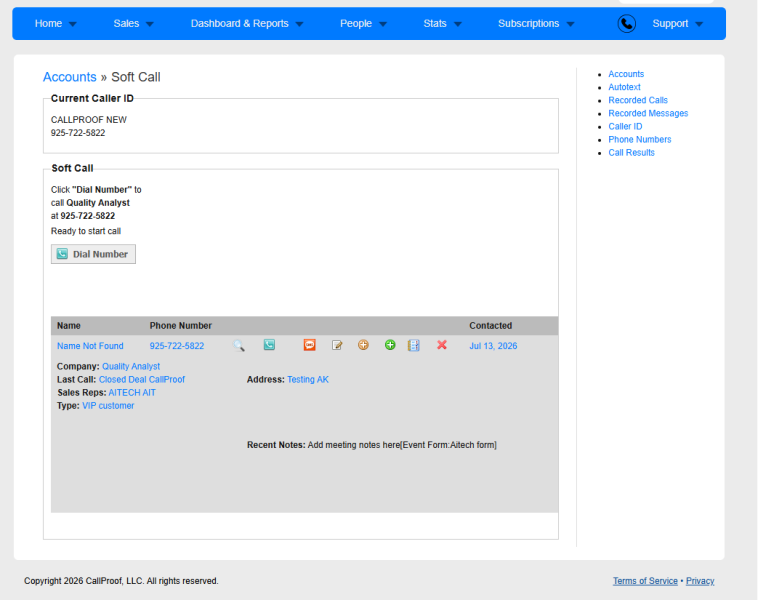Open the Sales dropdown menu
758x600 pixels.
(133, 24)
